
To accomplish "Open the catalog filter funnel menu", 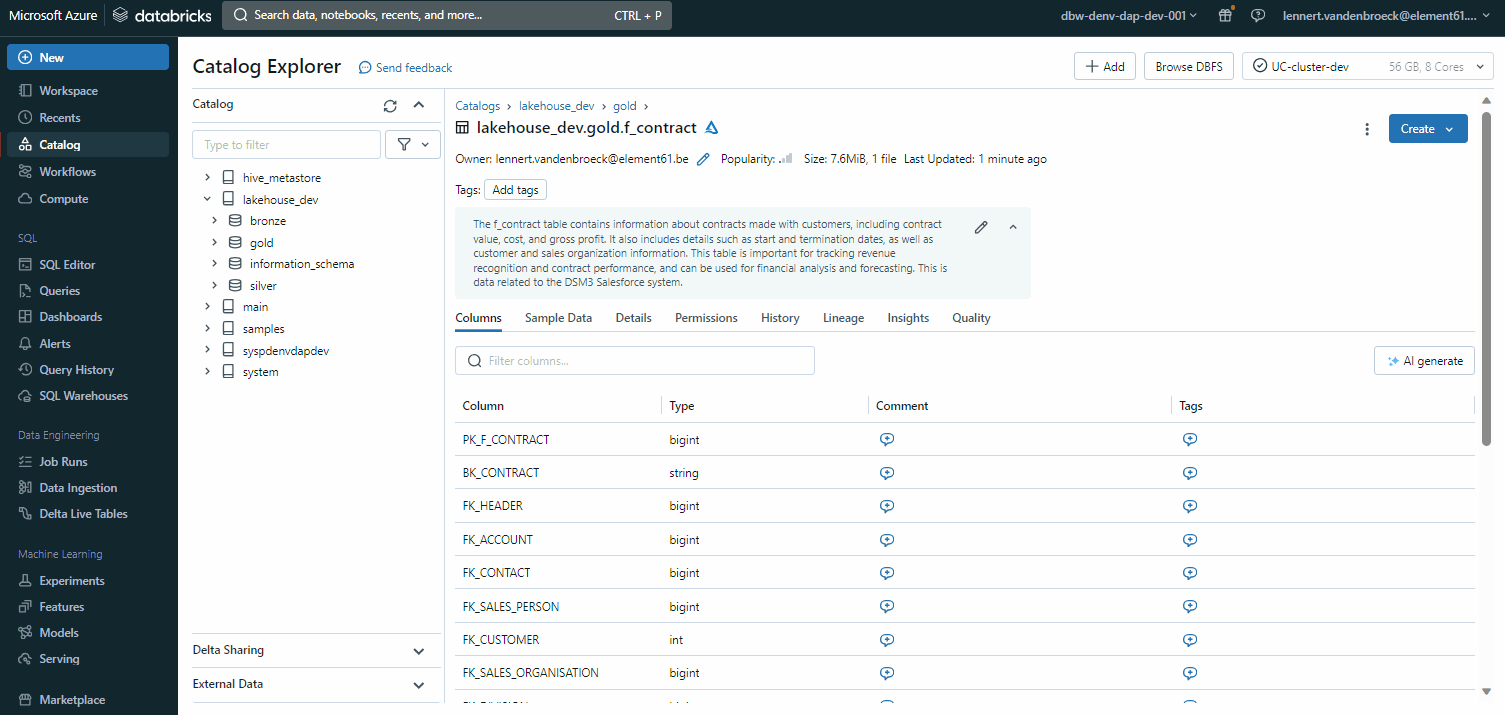I will click(x=412, y=145).
